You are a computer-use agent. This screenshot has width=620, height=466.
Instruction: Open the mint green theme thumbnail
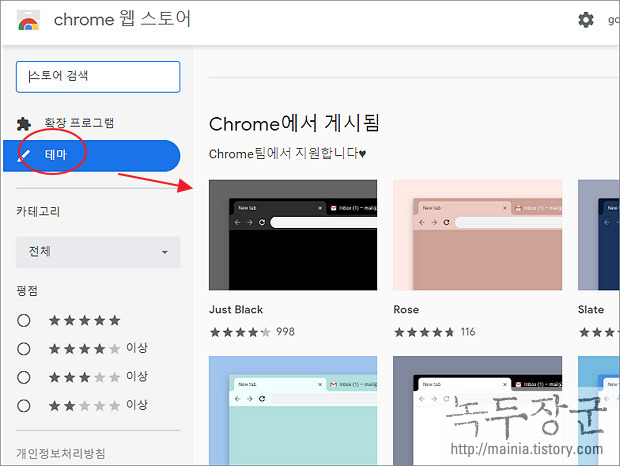point(293,410)
